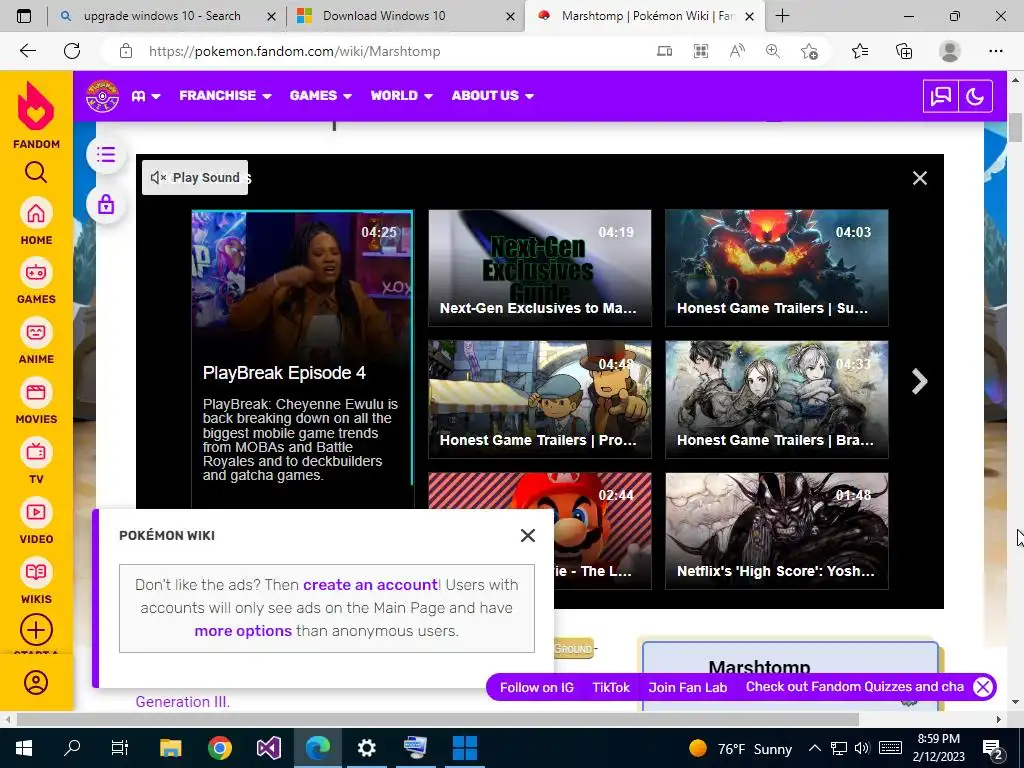Close the video player overlay
This screenshot has width=1024, height=768.
920,178
